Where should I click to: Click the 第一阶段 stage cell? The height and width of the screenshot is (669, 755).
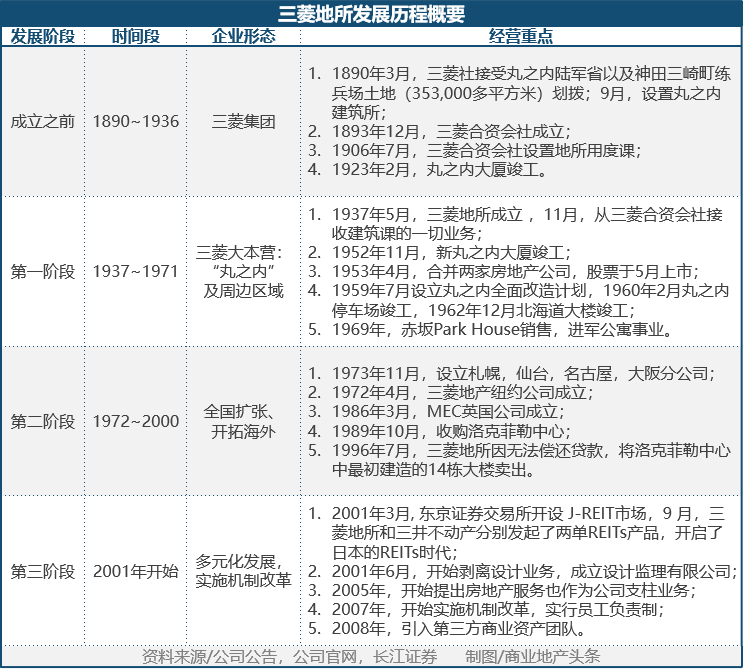pyautogui.click(x=43, y=272)
